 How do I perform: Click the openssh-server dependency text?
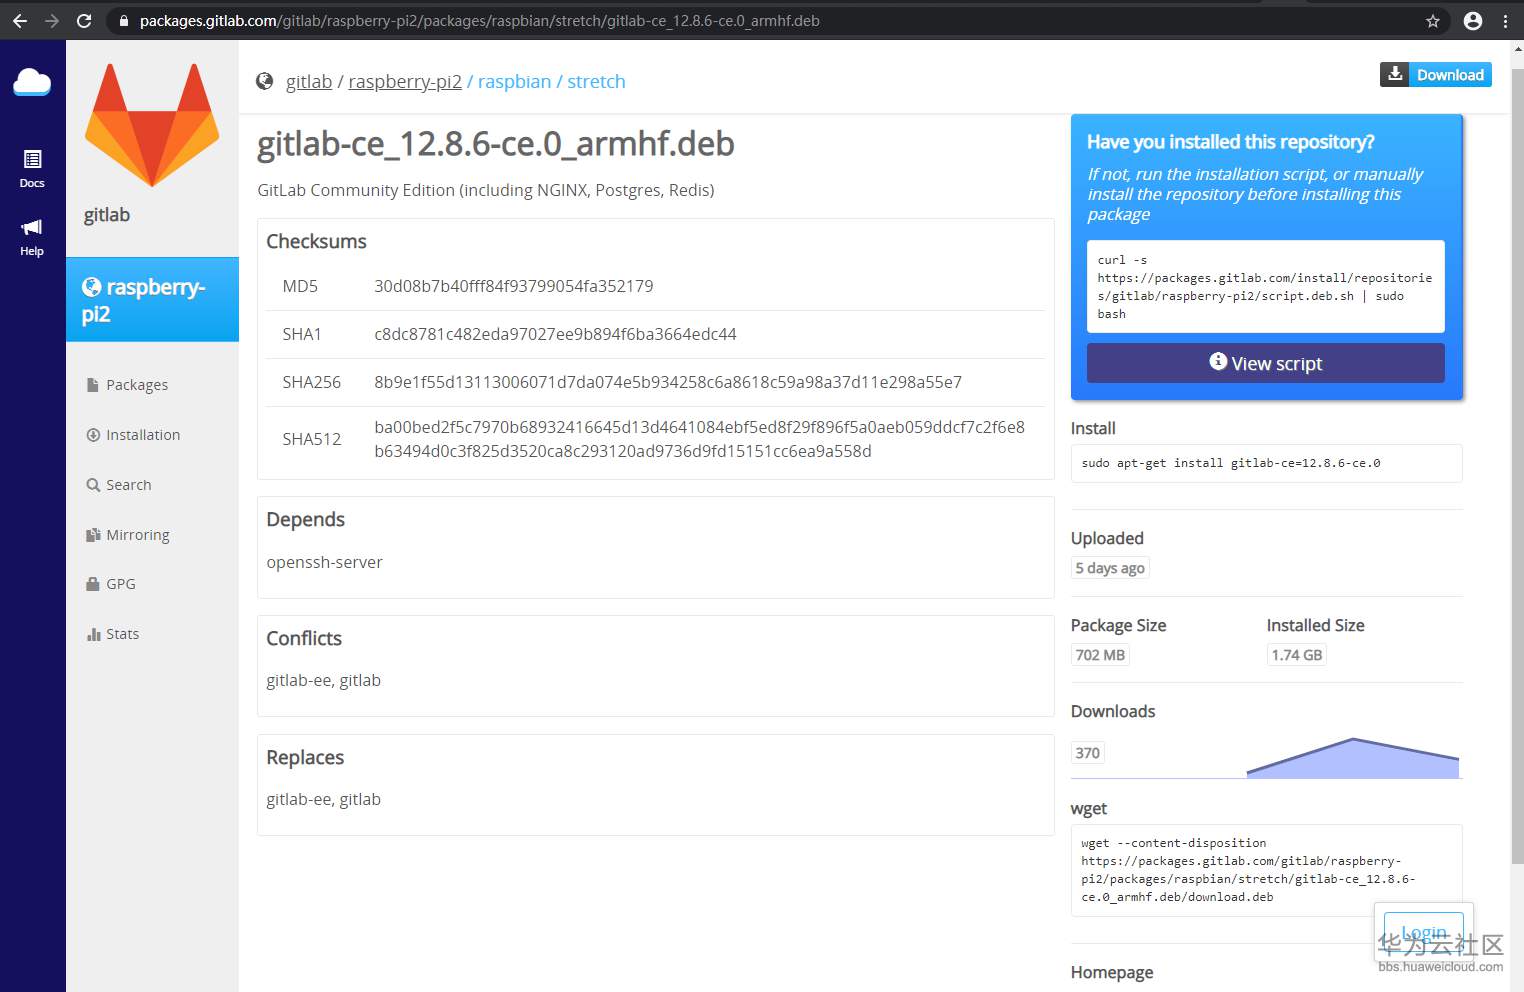tap(324, 562)
